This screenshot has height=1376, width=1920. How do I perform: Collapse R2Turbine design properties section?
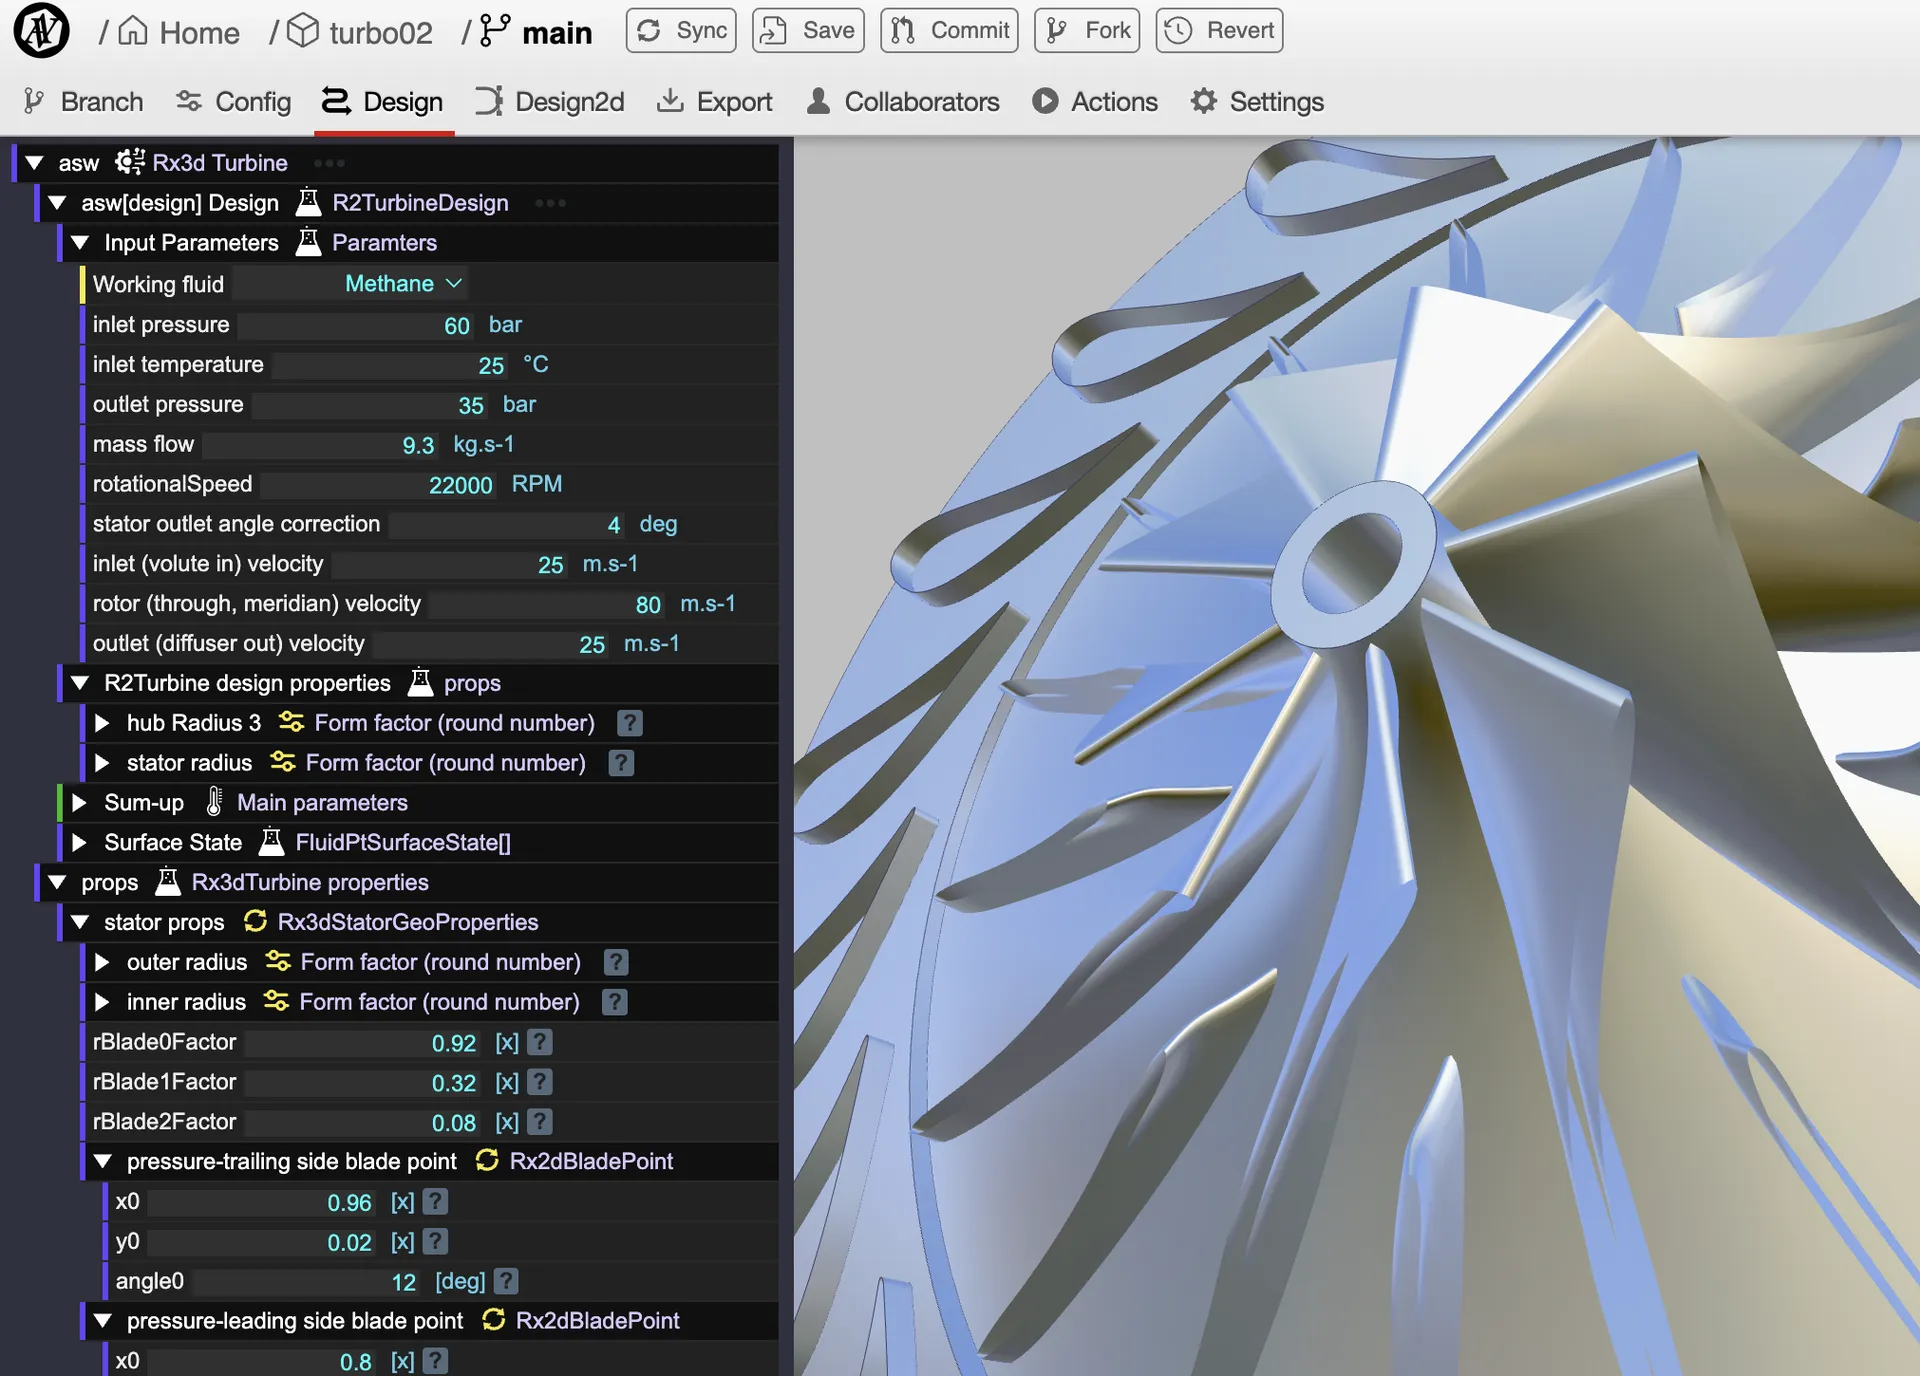tap(81, 683)
